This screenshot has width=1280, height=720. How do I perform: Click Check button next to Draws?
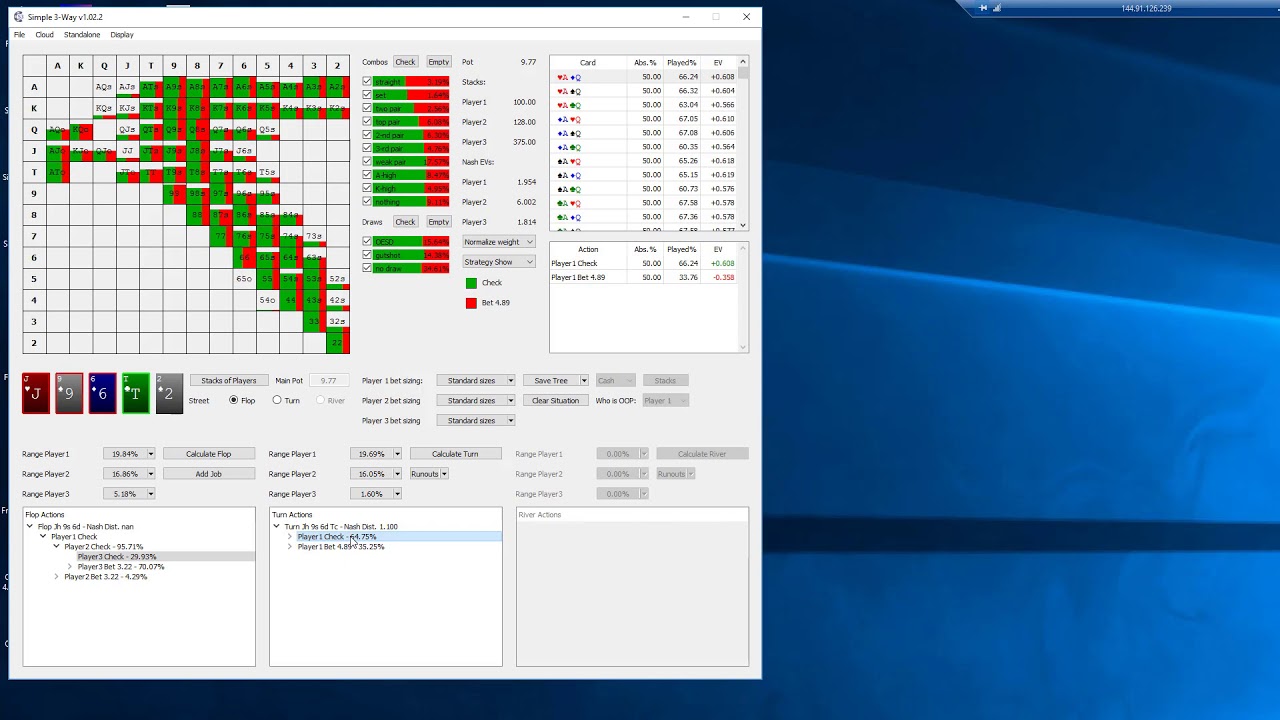(x=405, y=222)
